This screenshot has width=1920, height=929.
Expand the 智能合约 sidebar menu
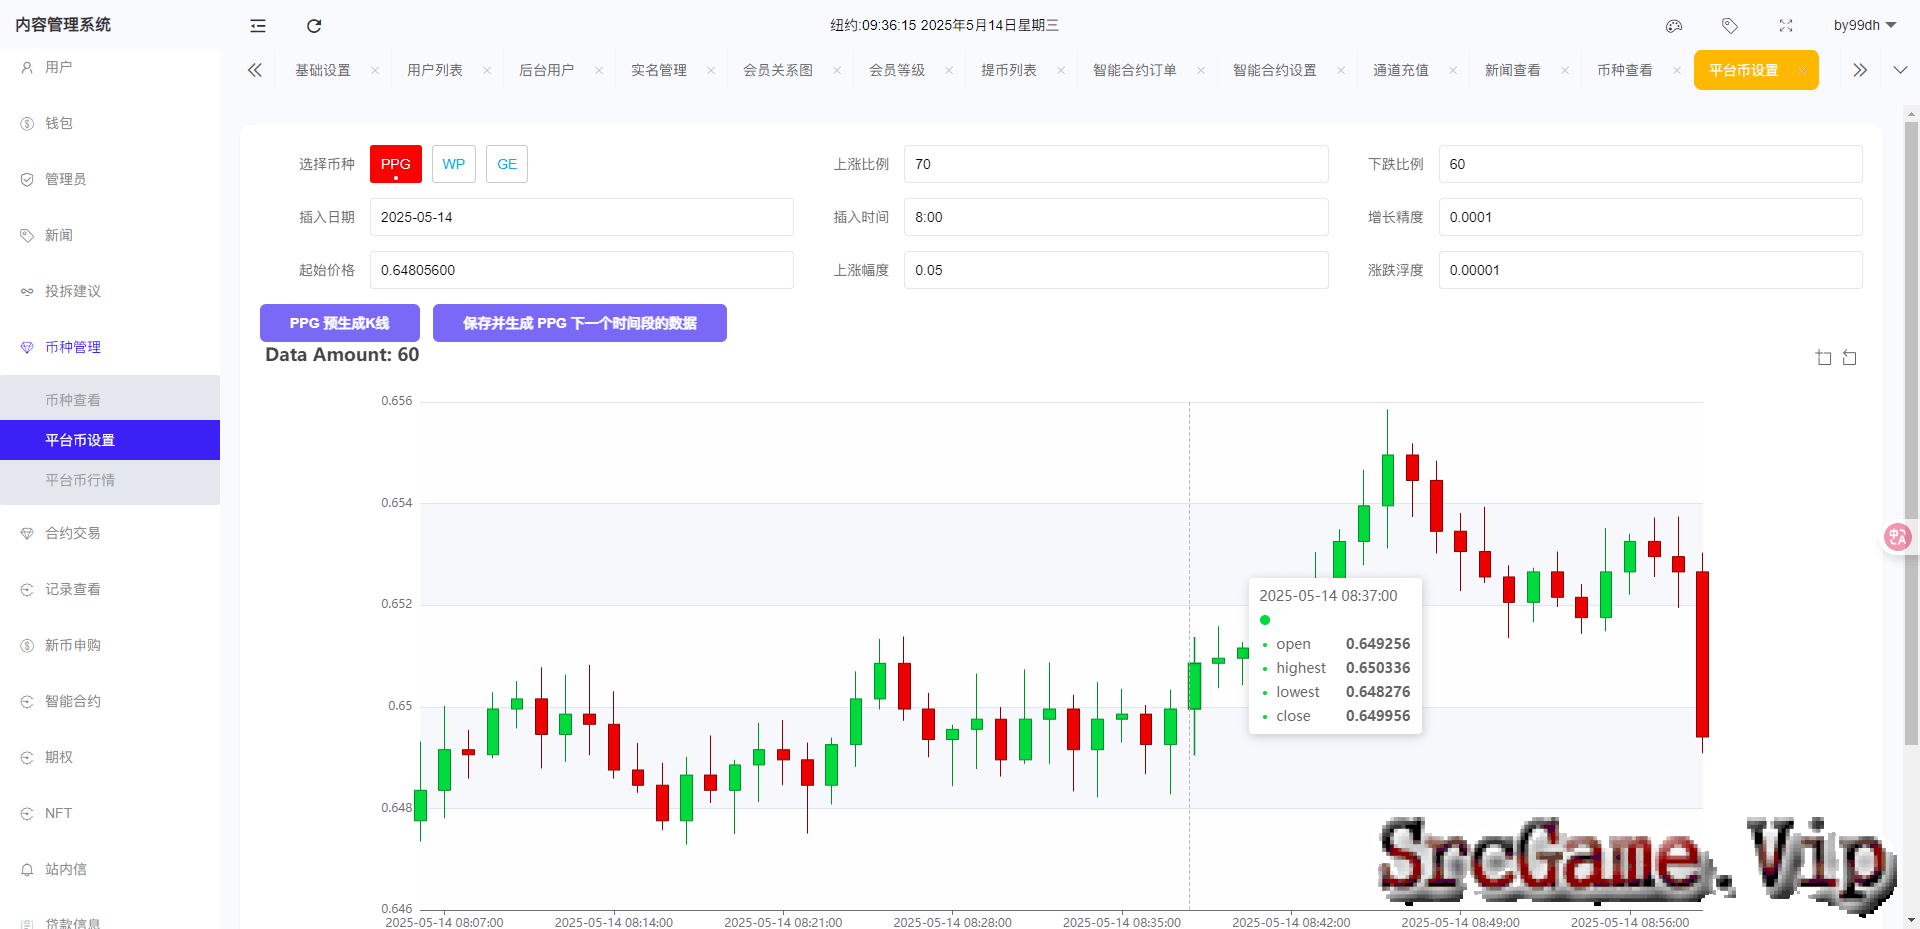pyautogui.click(x=110, y=701)
